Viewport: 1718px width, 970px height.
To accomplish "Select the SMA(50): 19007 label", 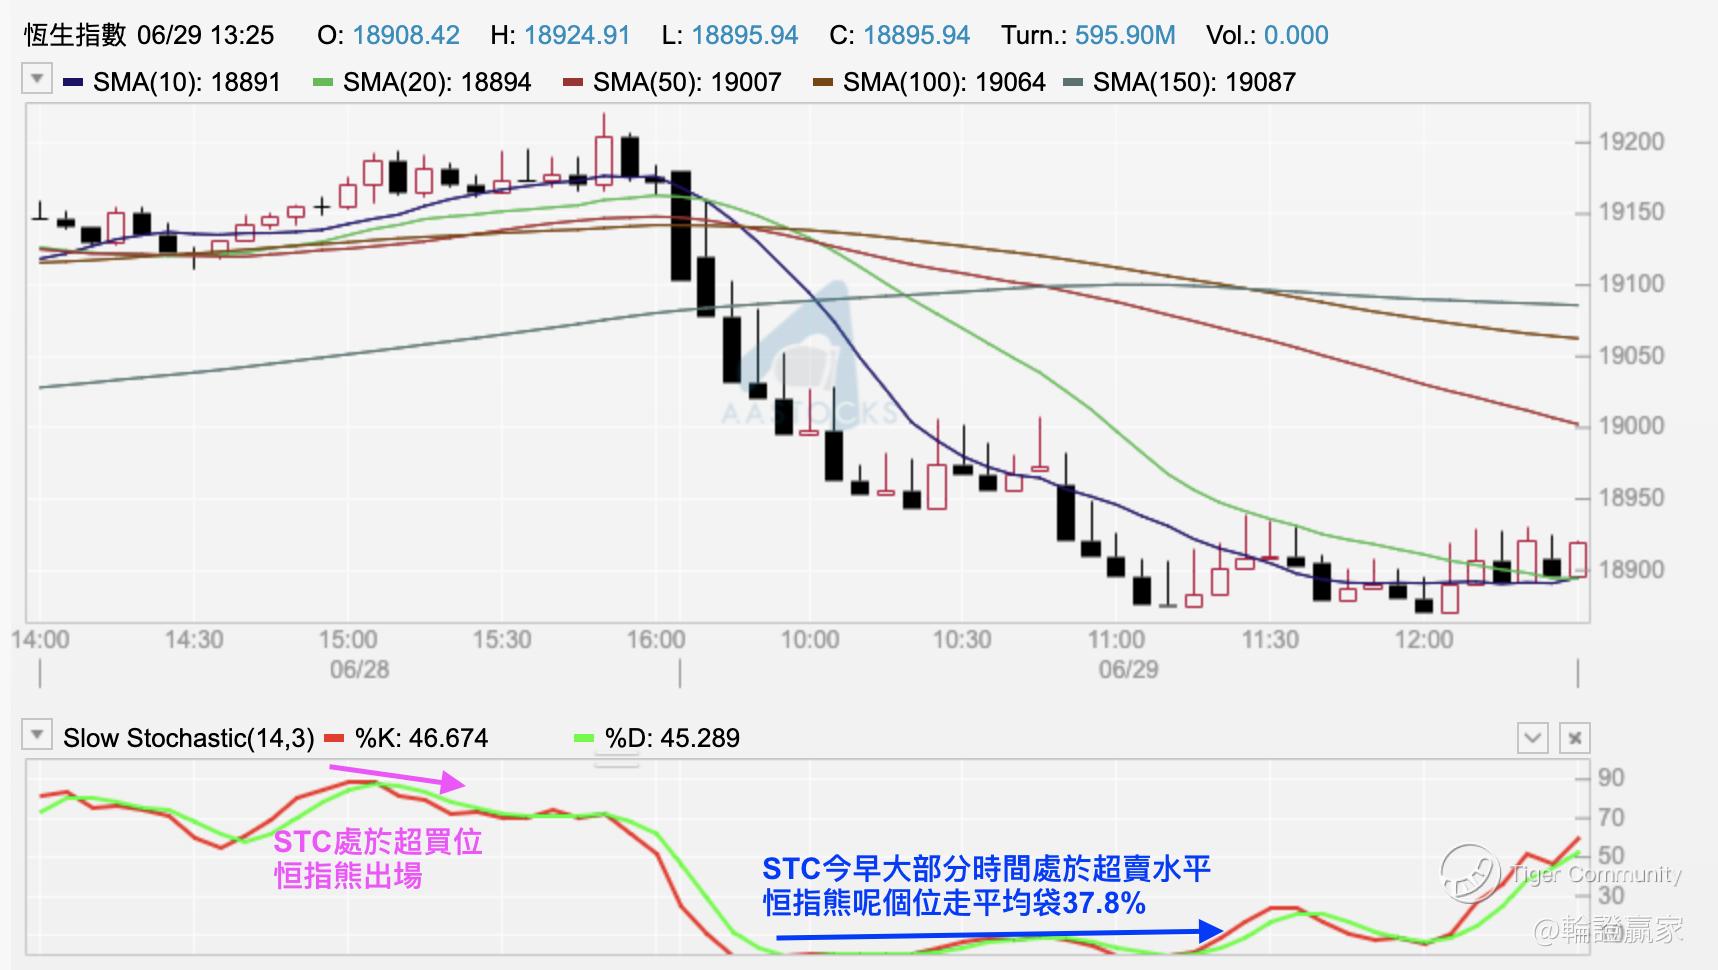I will 687,82.
